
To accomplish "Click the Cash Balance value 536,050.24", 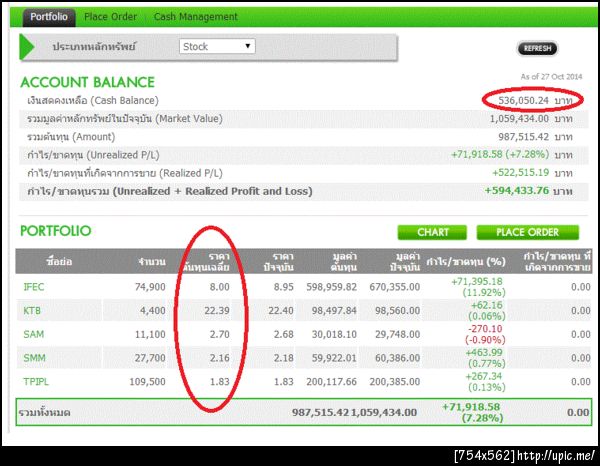I will tap(523, 100).
